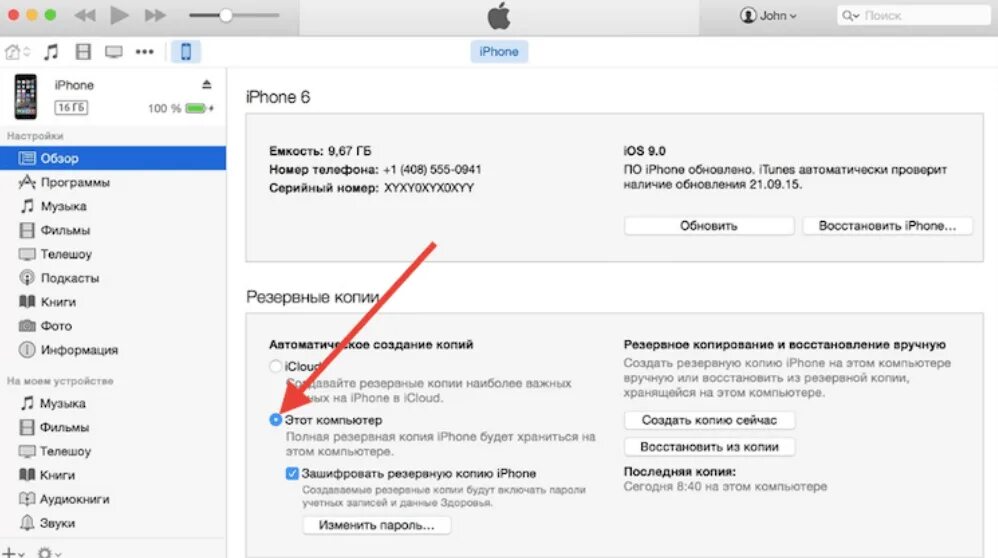Open the TV Shows monitor icon

114,52
